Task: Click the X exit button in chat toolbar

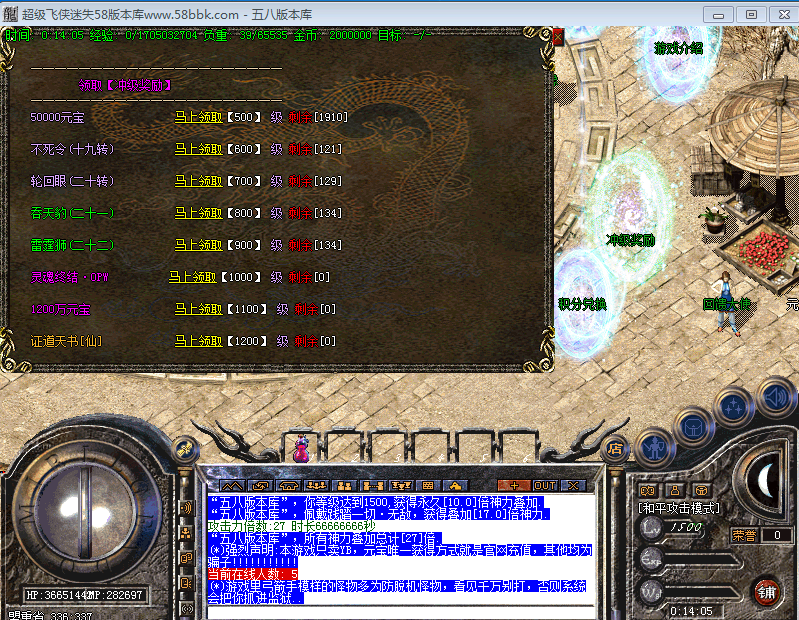Action: pyautogui.click(x=573, y=486)
